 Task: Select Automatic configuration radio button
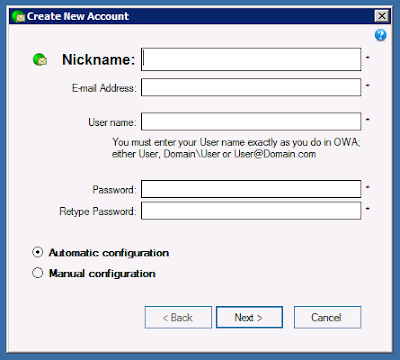(38, 252)
